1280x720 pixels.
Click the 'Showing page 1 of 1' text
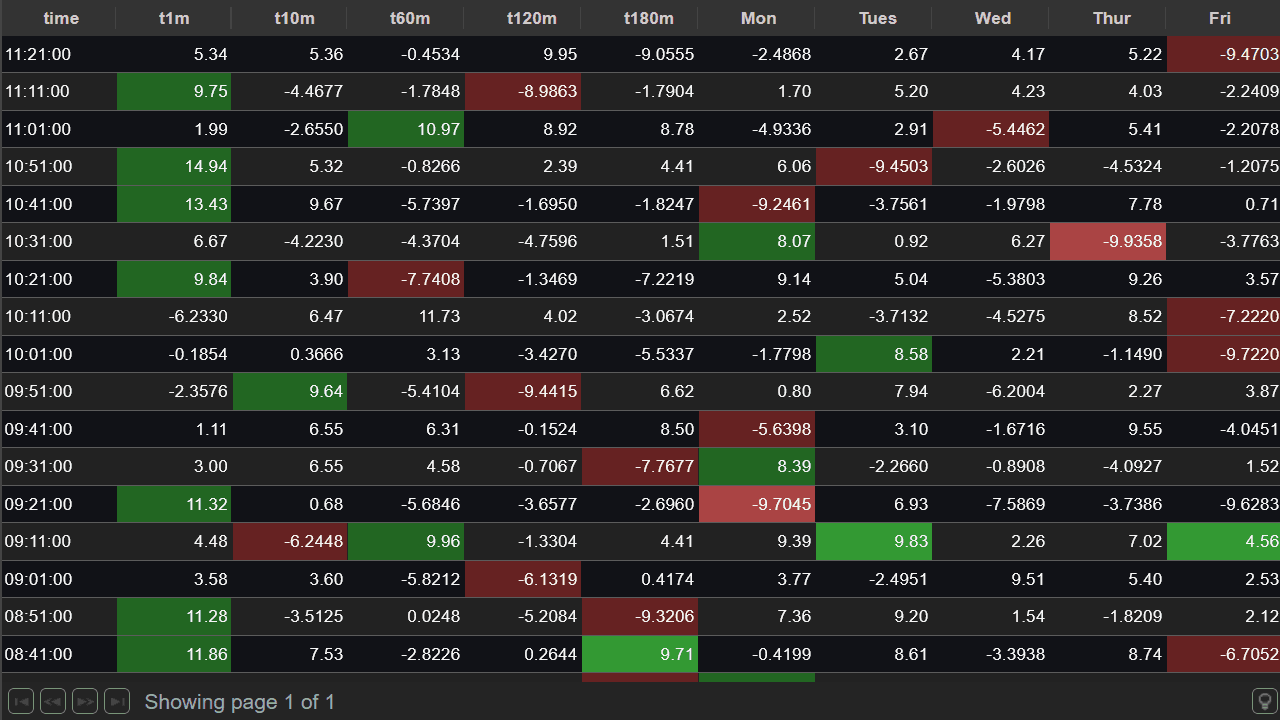tap(240, 702)
